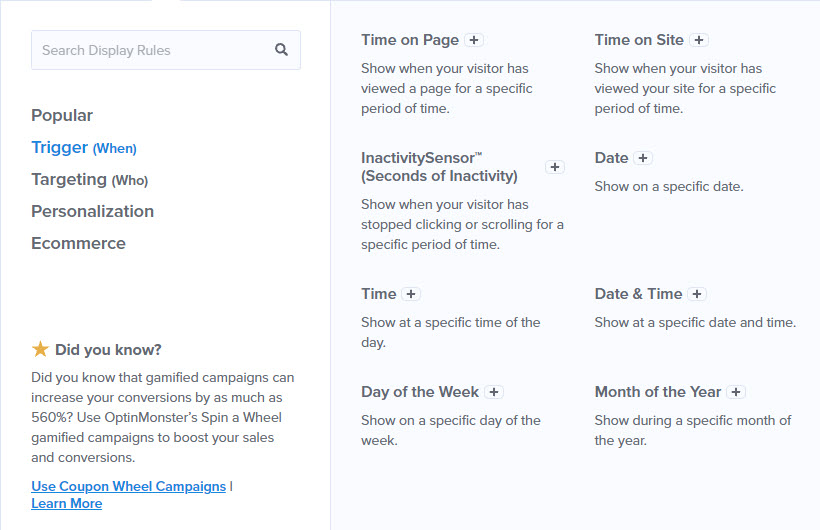The image size is (820, 530).
Task: Add the Time on Page rule
Action: click(x=474, y=40)
